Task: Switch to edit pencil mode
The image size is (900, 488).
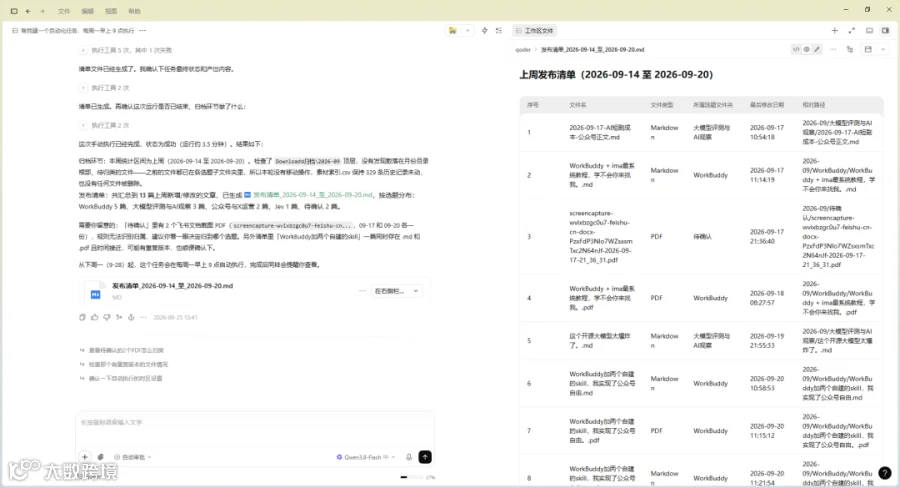Action: tap(817, 49)
